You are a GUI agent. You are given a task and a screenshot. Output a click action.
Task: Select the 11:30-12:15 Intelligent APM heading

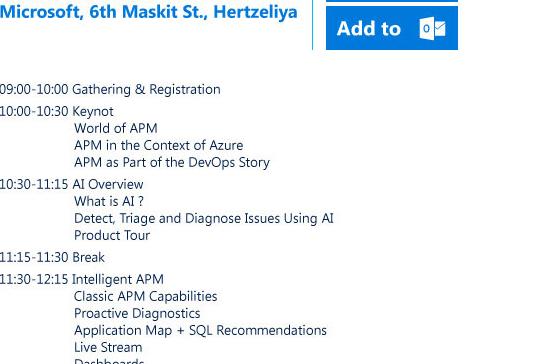pos(81,279)
